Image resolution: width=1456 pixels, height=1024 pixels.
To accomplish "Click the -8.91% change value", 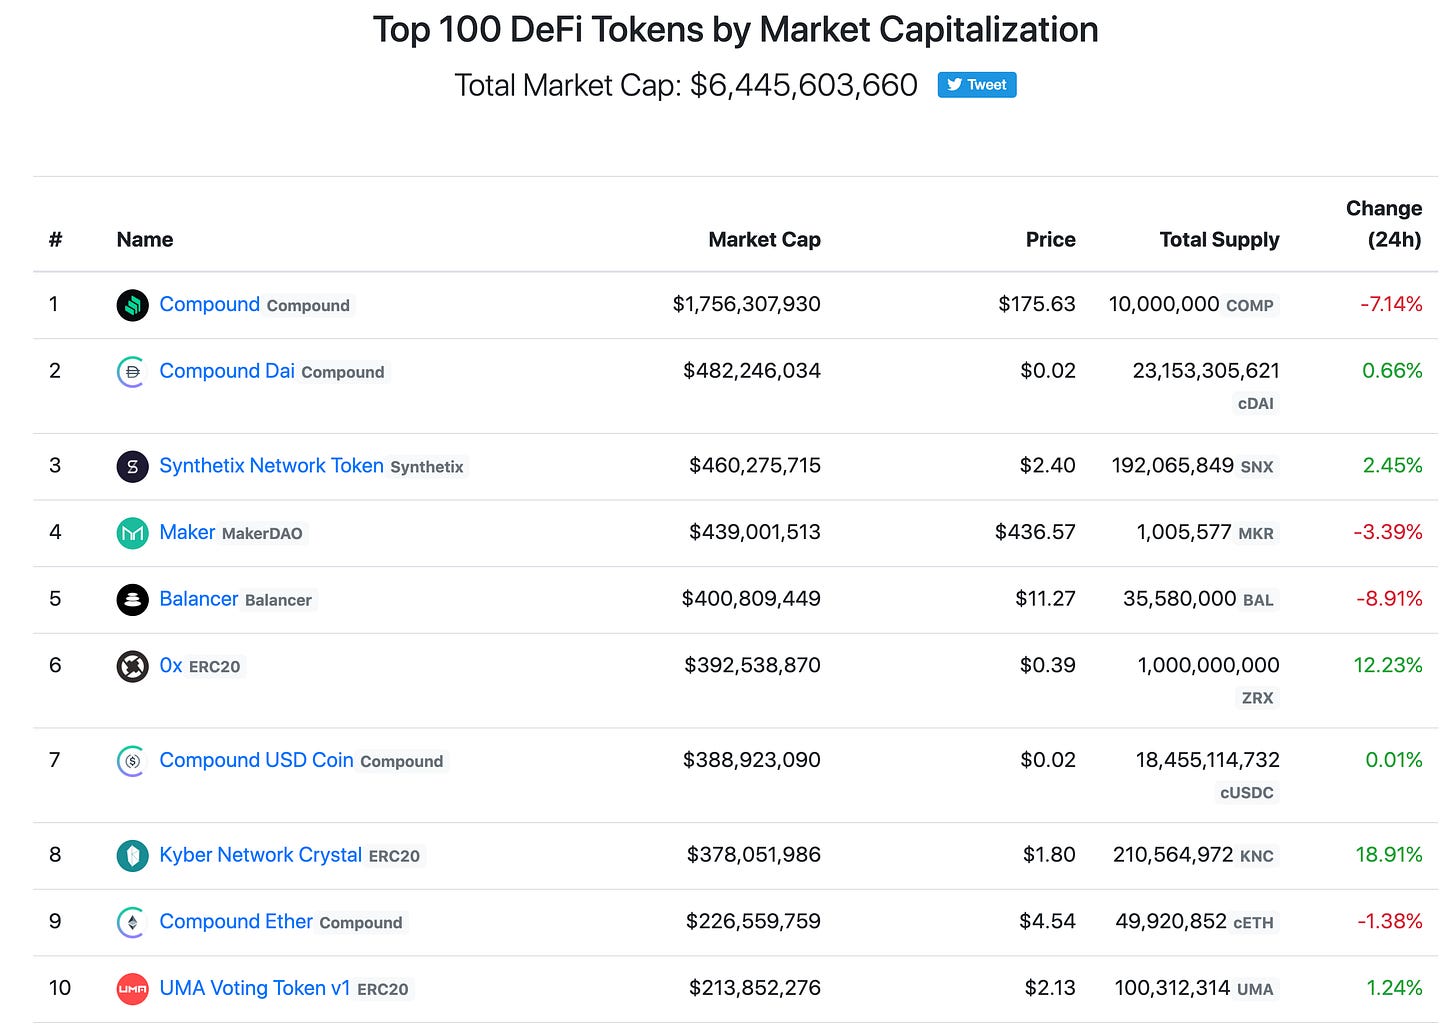I will coord(1389,598).
